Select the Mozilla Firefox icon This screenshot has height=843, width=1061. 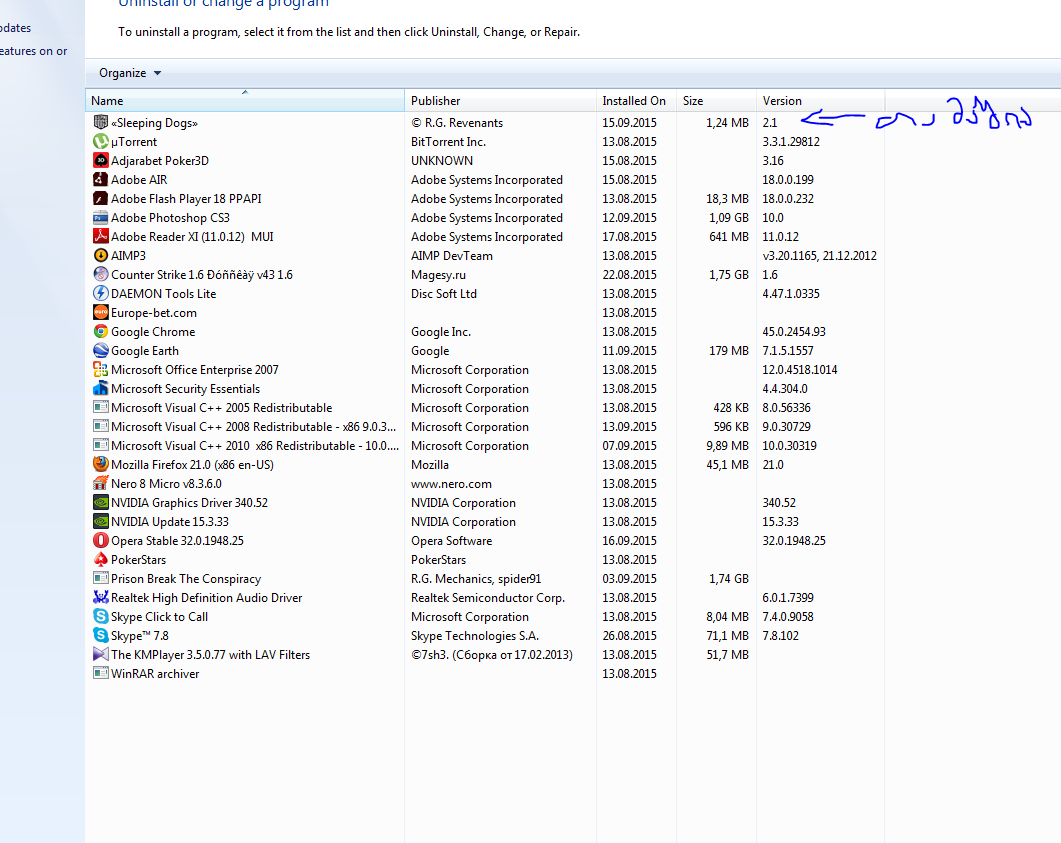pos(100,465)
